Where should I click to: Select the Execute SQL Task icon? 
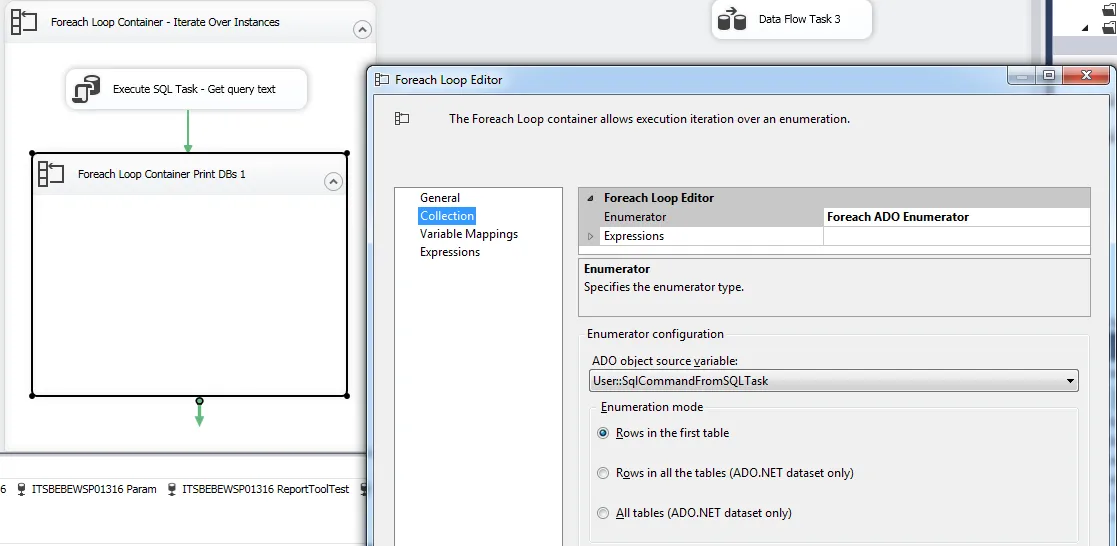tap(86, 89)
